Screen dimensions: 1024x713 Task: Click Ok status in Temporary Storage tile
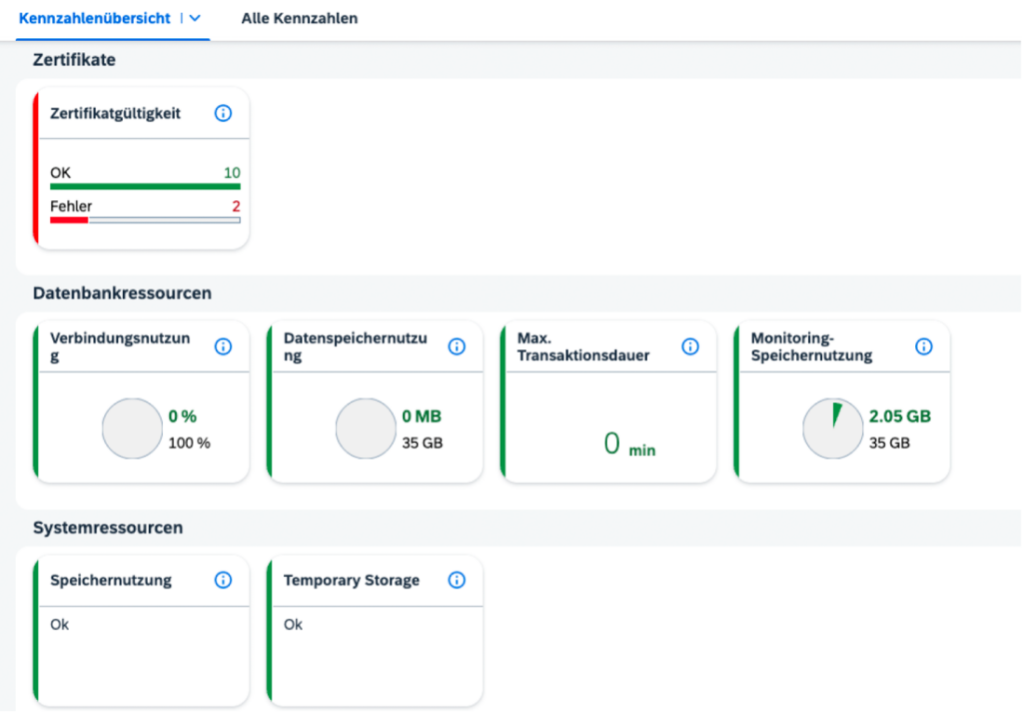293,625
